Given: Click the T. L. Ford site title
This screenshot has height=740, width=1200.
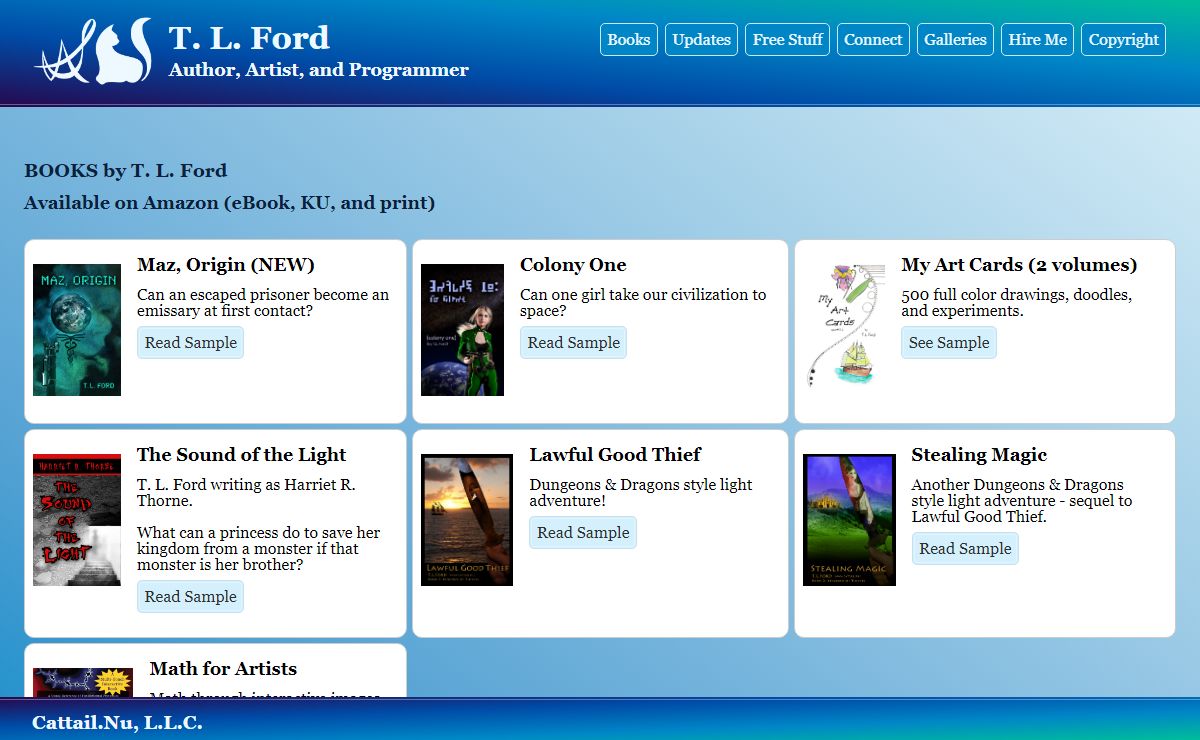Looking at the screenshot, I should click(x=249, y=38).
